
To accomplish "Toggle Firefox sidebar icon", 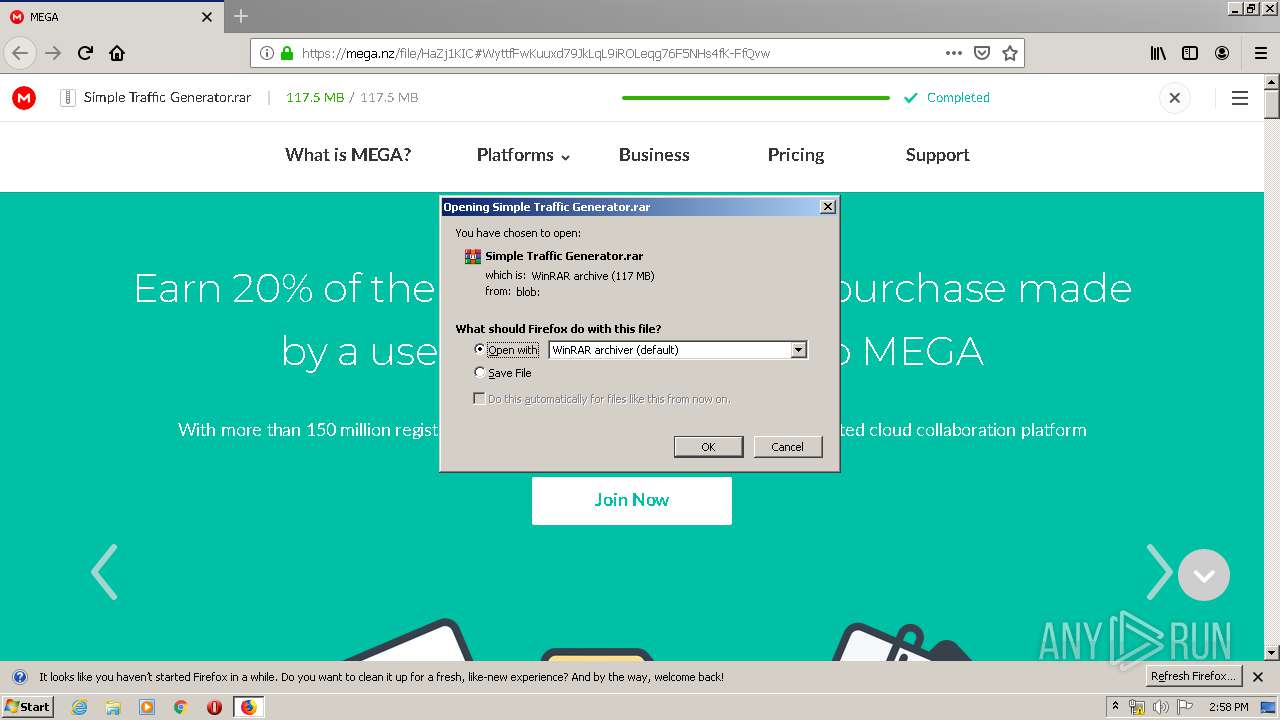I will pyautogui.click(x=1190, y=53).
